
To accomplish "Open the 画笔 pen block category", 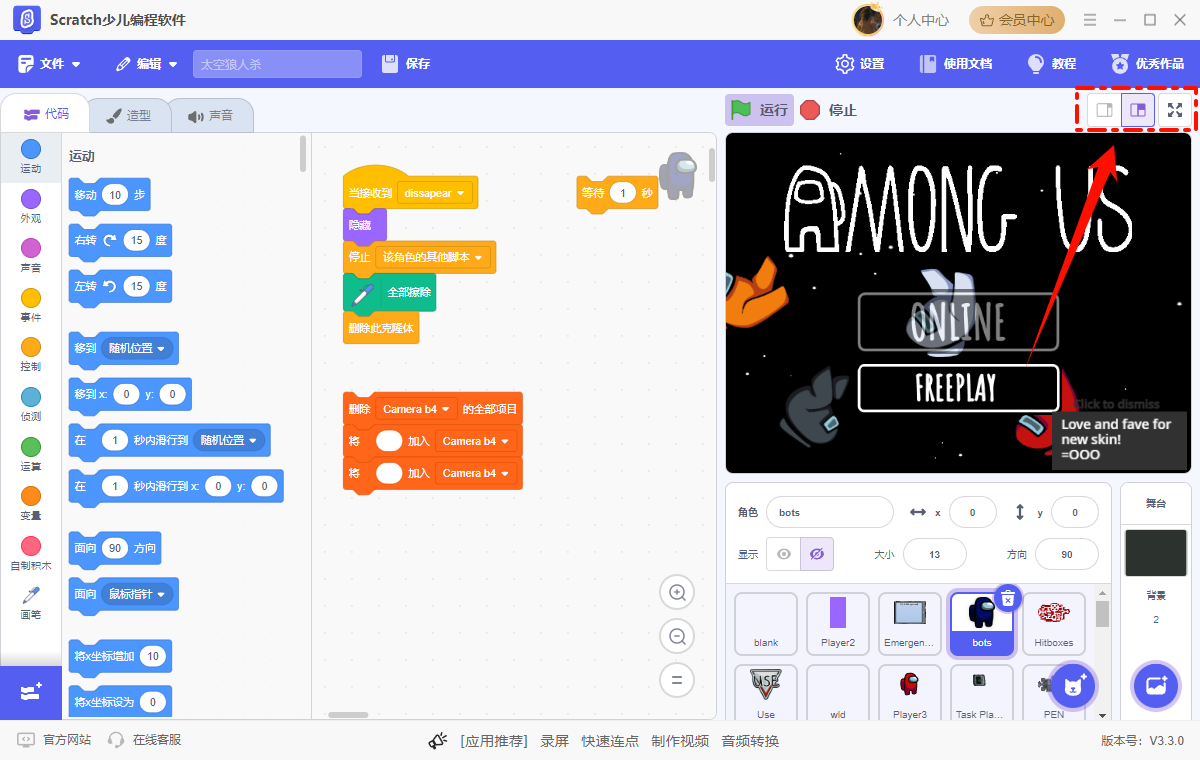I will point(31,603).
